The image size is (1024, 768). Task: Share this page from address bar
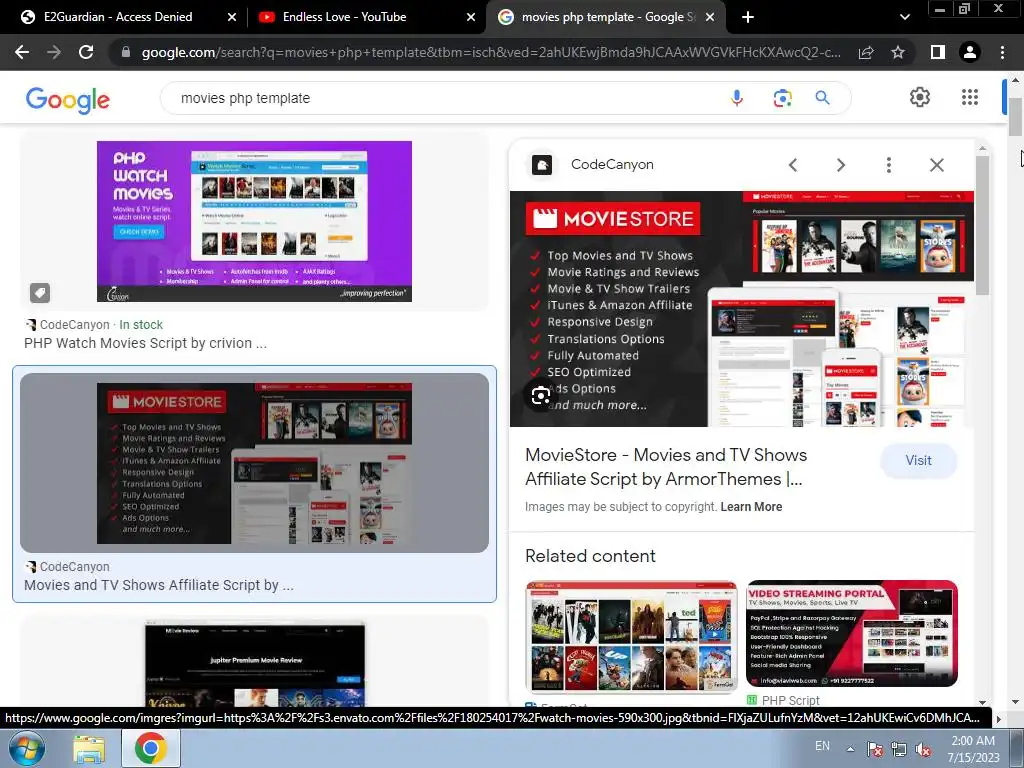[866, 52]
